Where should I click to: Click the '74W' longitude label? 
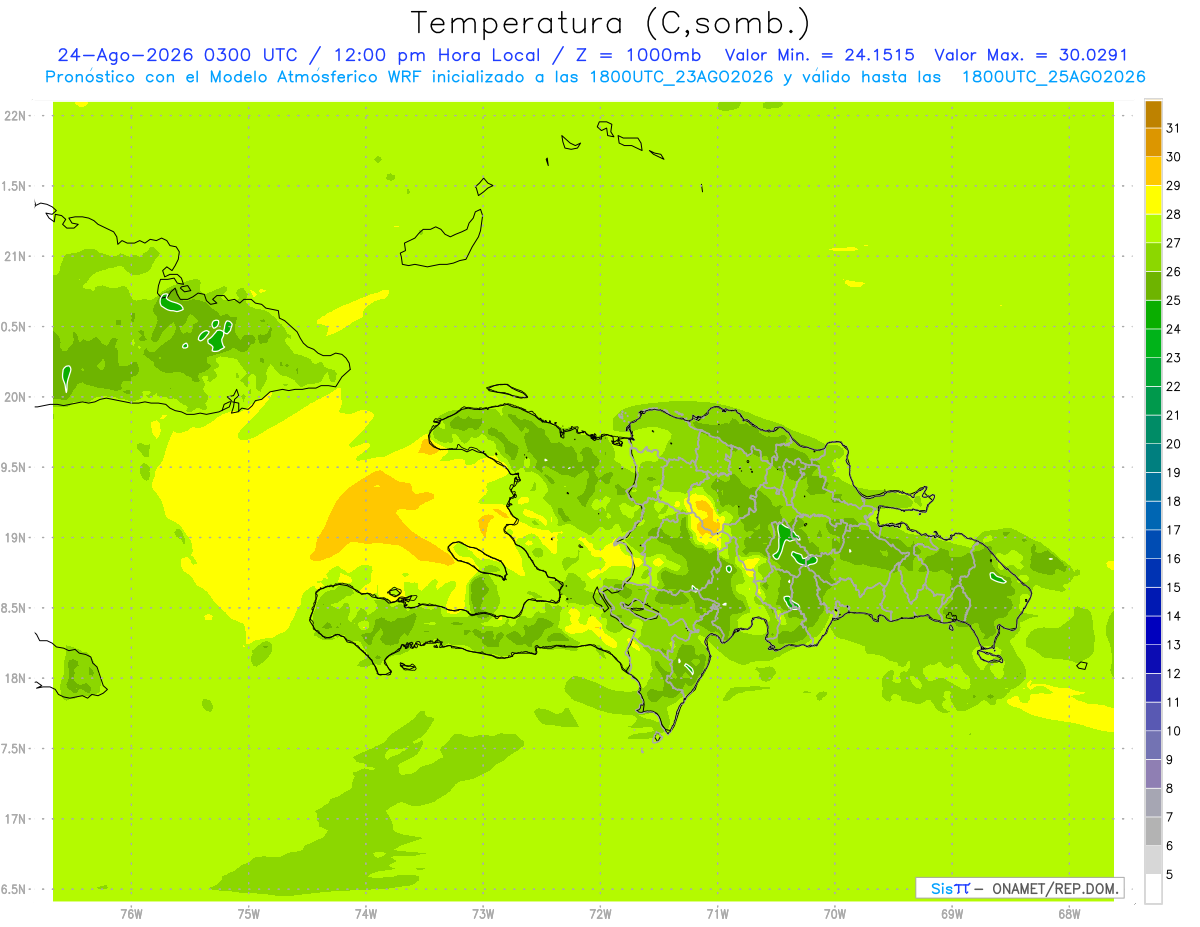pos(366,914)
